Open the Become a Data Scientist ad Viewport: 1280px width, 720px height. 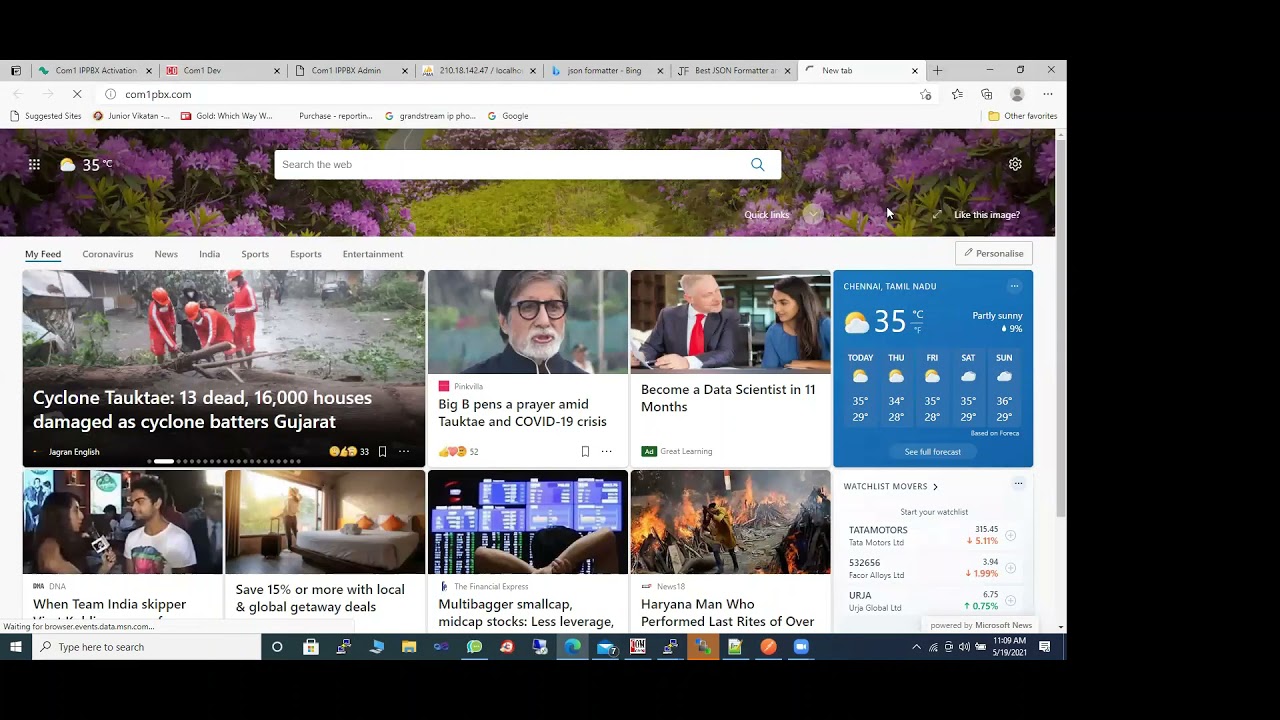point(730,367)
